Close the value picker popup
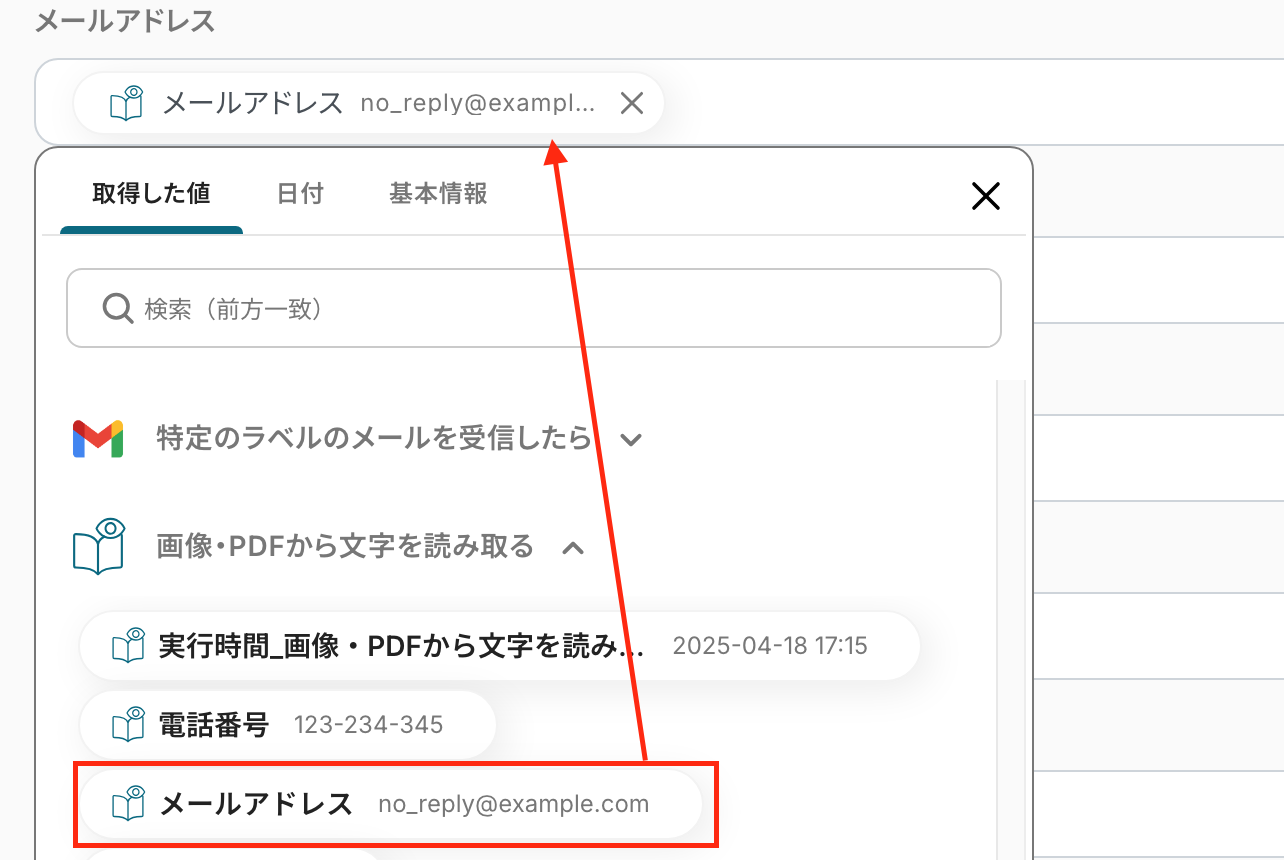 coord(986,197)
